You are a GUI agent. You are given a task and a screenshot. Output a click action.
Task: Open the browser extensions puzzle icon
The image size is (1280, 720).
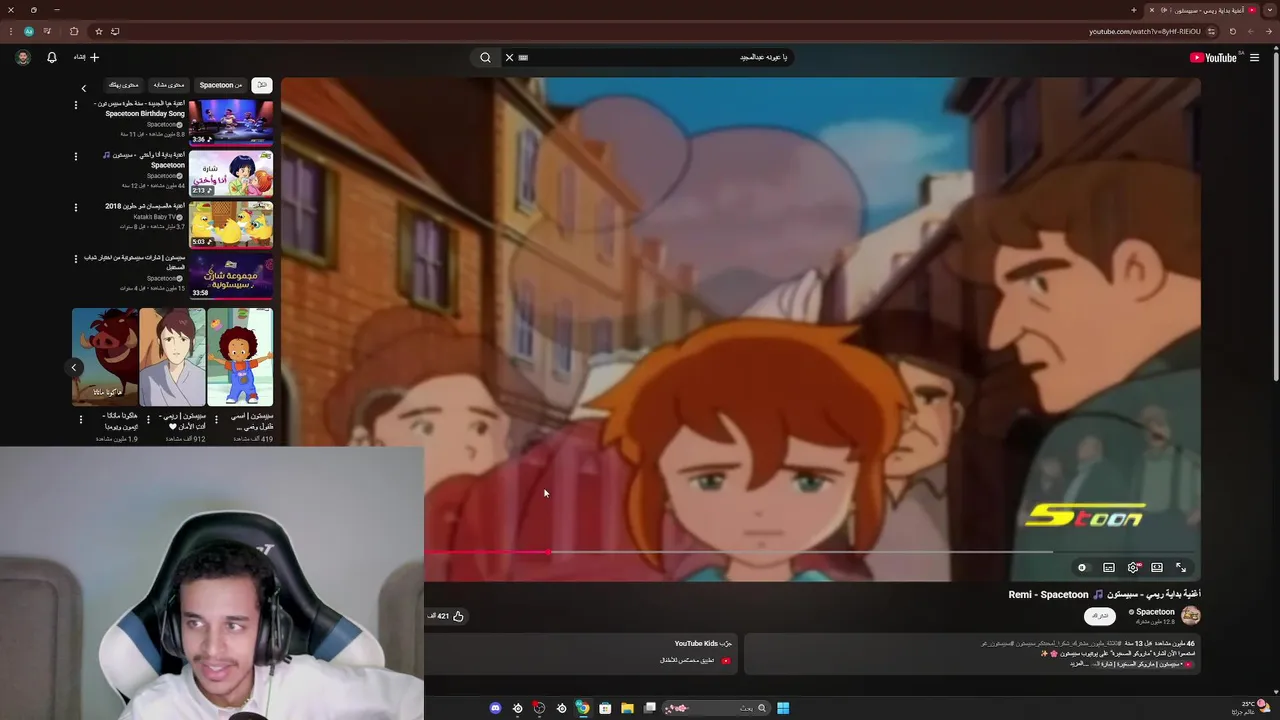[74, 31]
